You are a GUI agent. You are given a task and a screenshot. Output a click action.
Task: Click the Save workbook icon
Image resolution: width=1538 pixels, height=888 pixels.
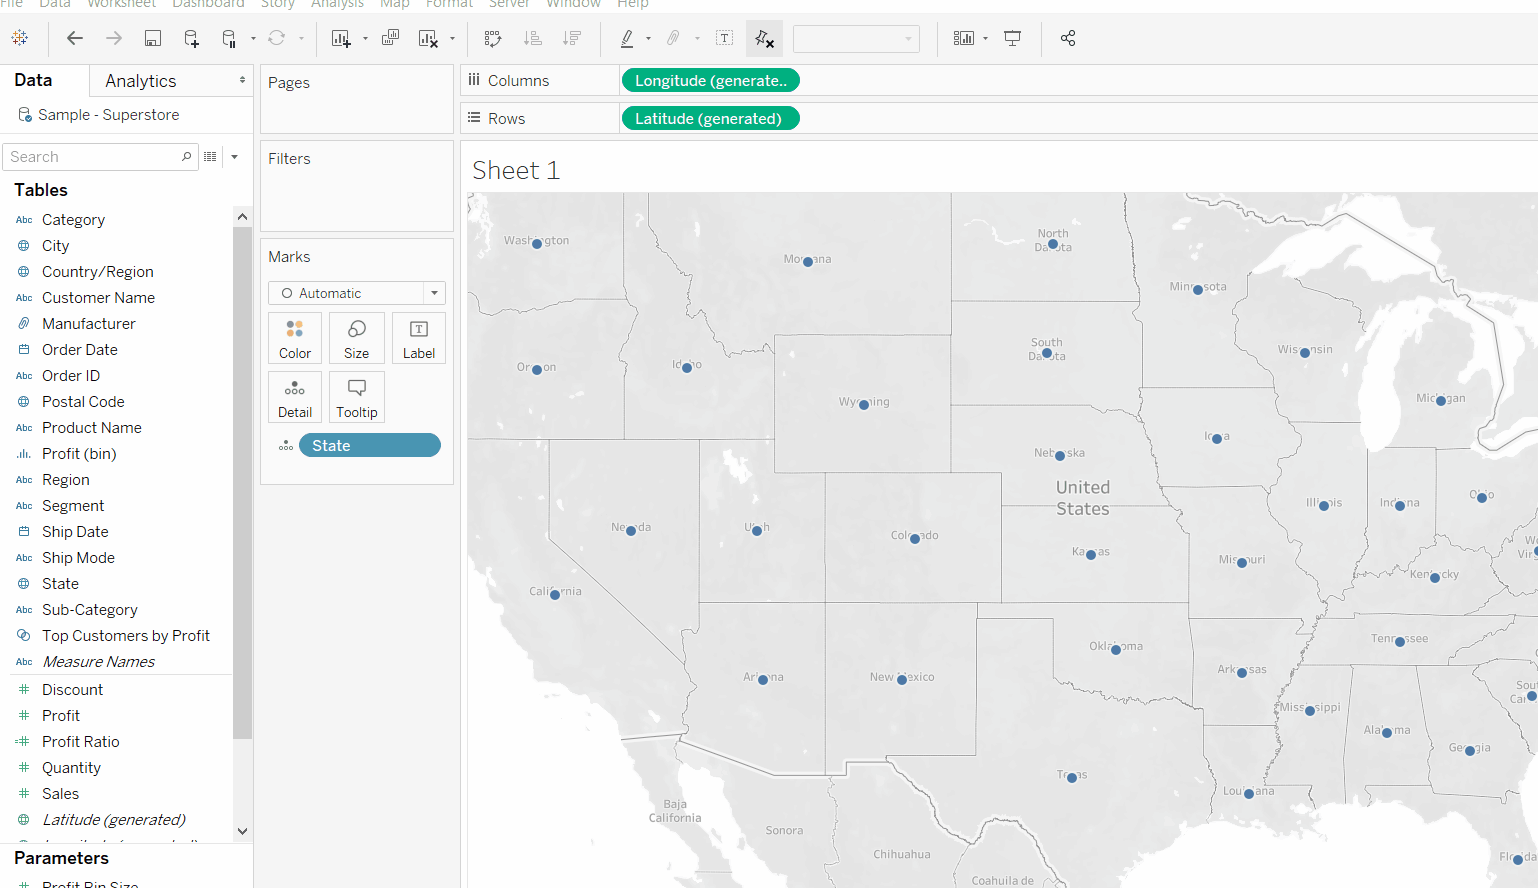(153, 38)
